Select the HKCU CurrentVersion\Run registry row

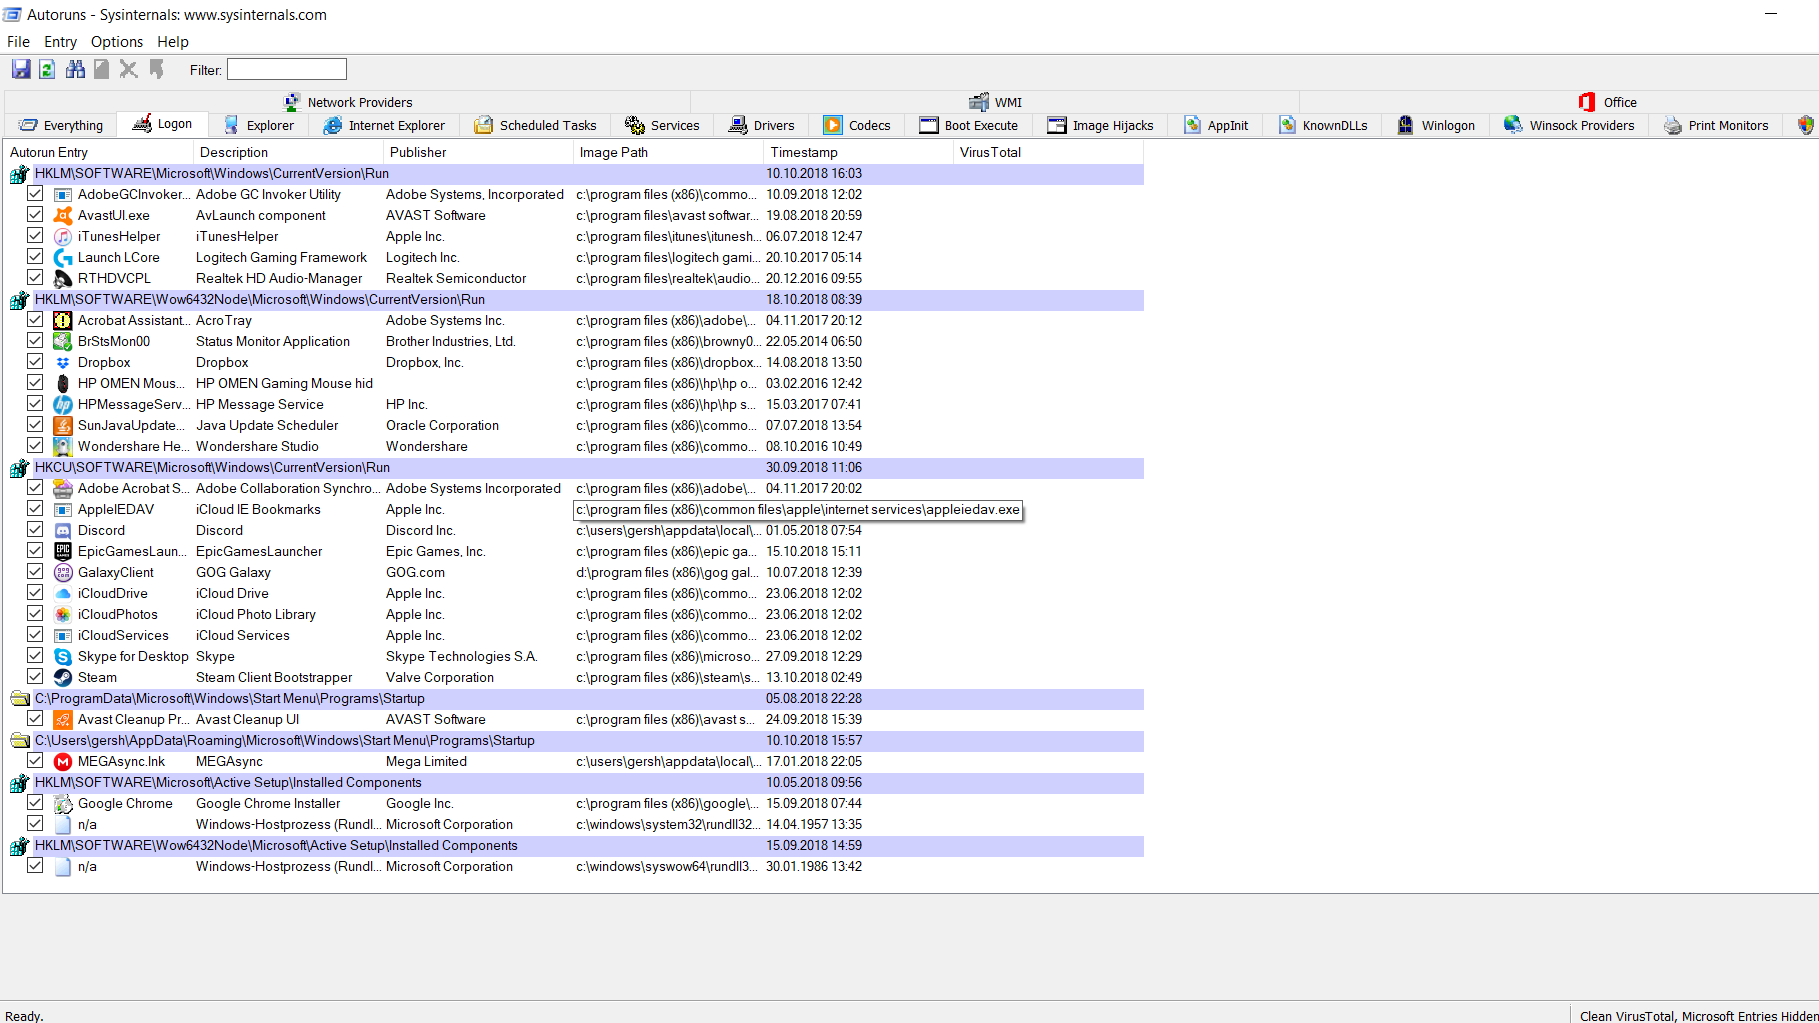point(576,467)
